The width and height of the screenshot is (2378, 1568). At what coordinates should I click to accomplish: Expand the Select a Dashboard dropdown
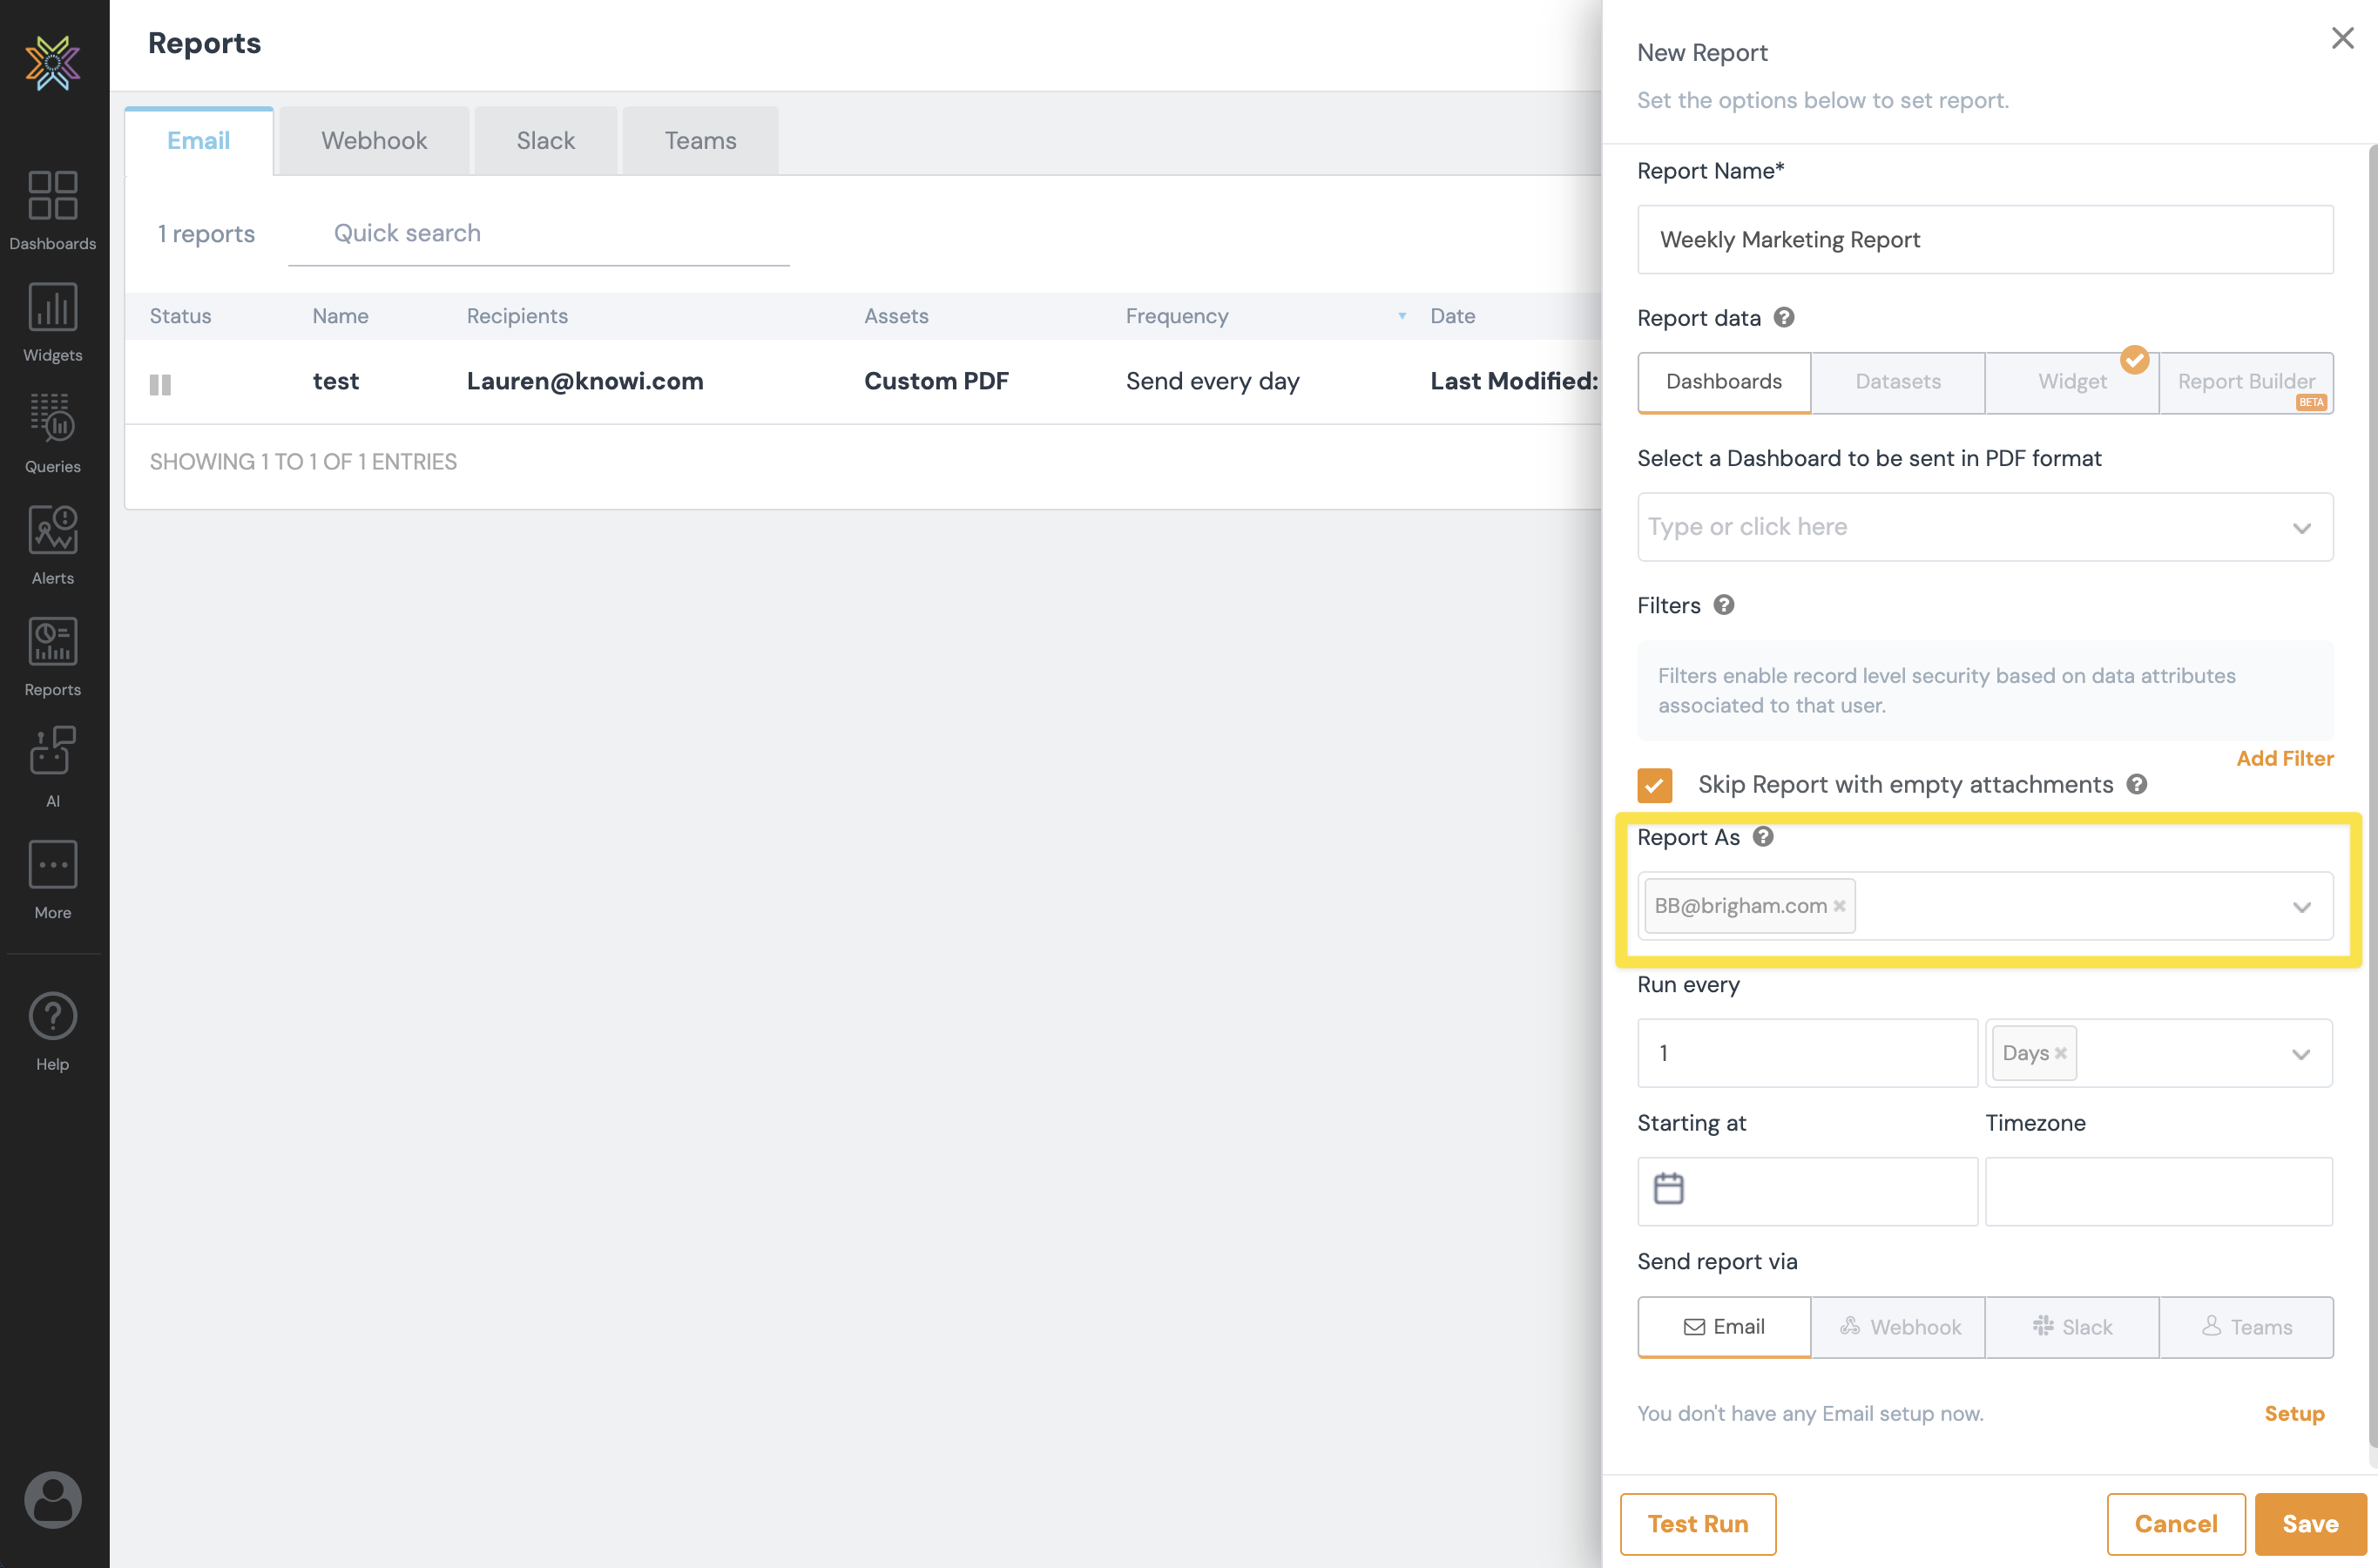click(2301, 528)
